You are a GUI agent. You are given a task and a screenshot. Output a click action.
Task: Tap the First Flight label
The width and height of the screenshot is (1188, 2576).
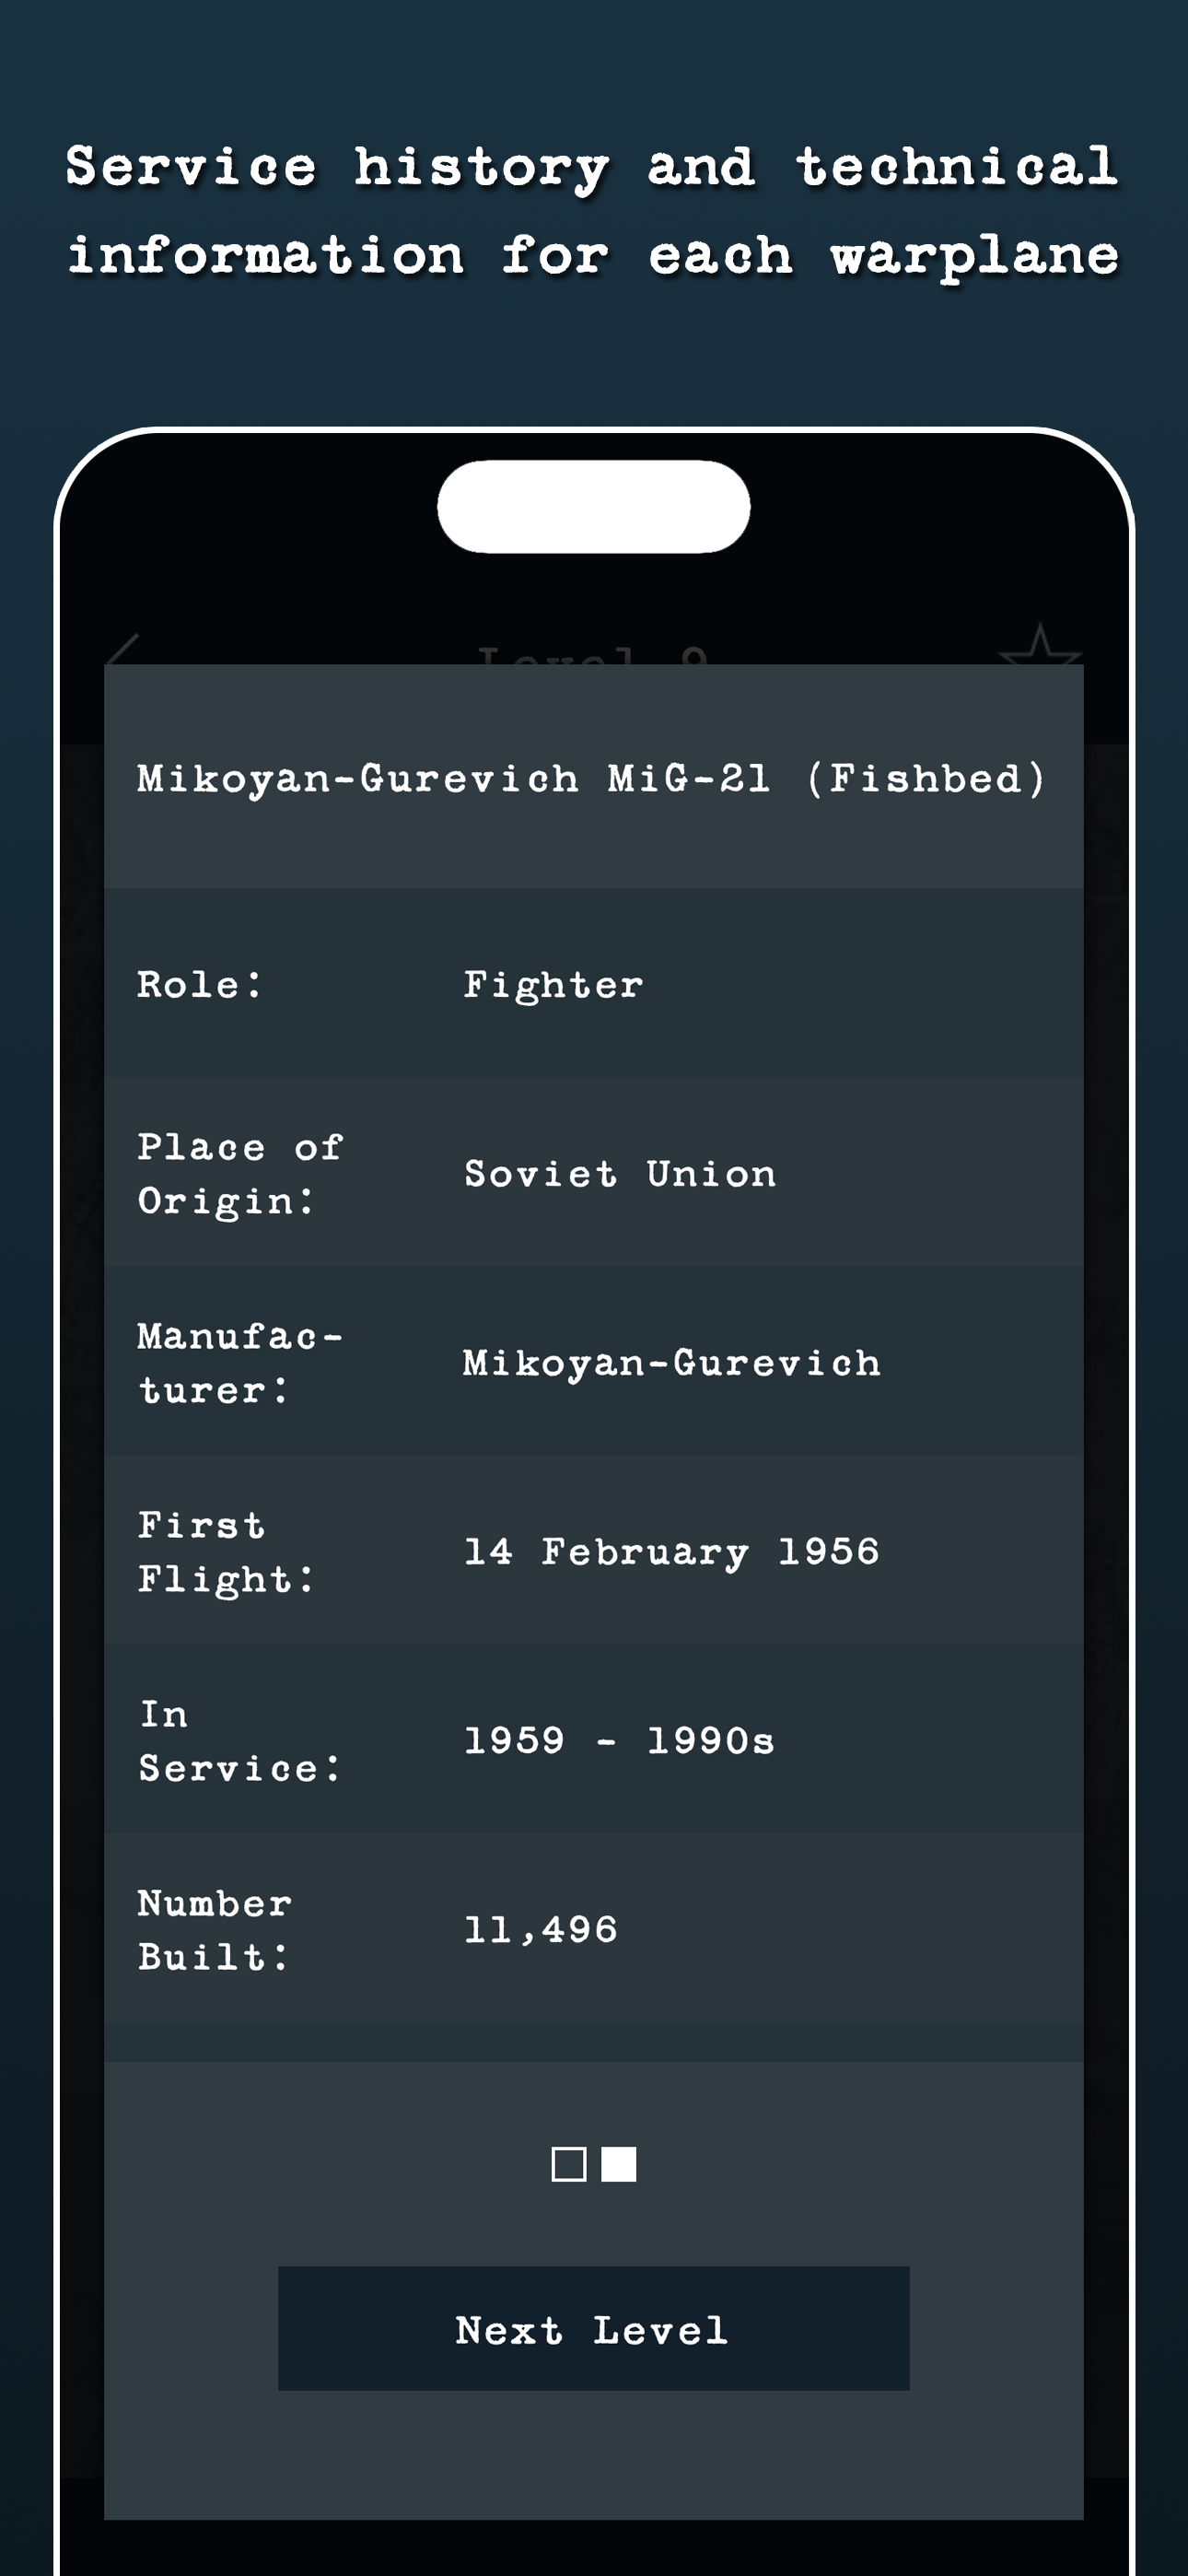coord(226,1552)
